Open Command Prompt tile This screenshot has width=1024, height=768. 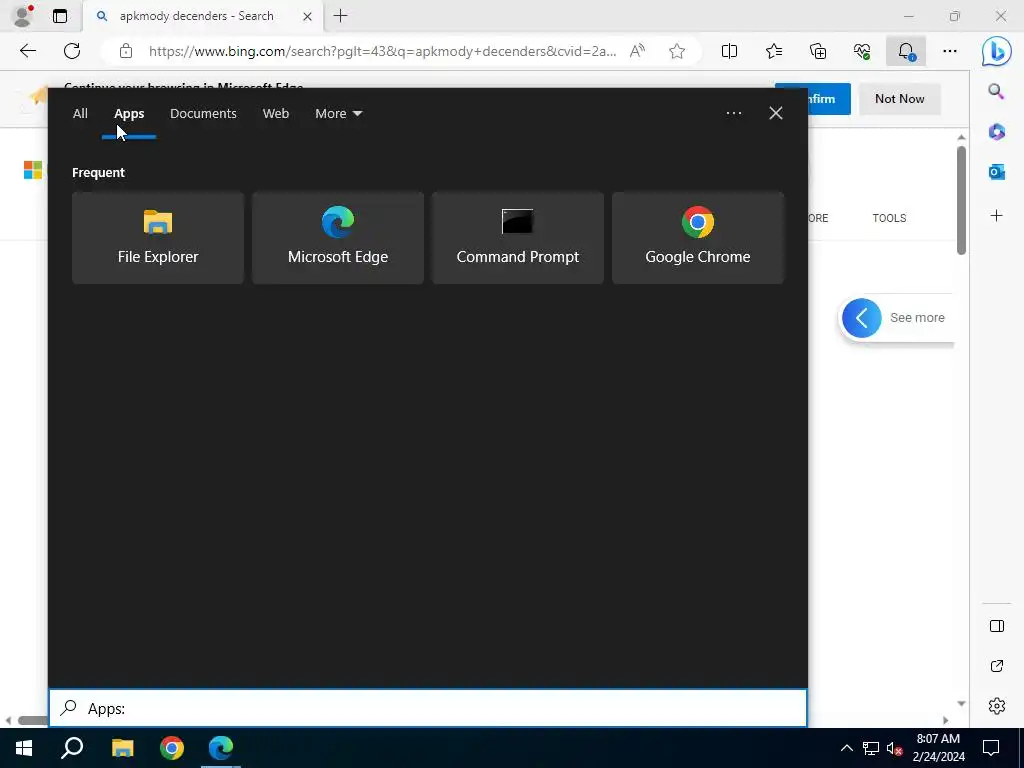pyautogui.click(x=517, y=238)
